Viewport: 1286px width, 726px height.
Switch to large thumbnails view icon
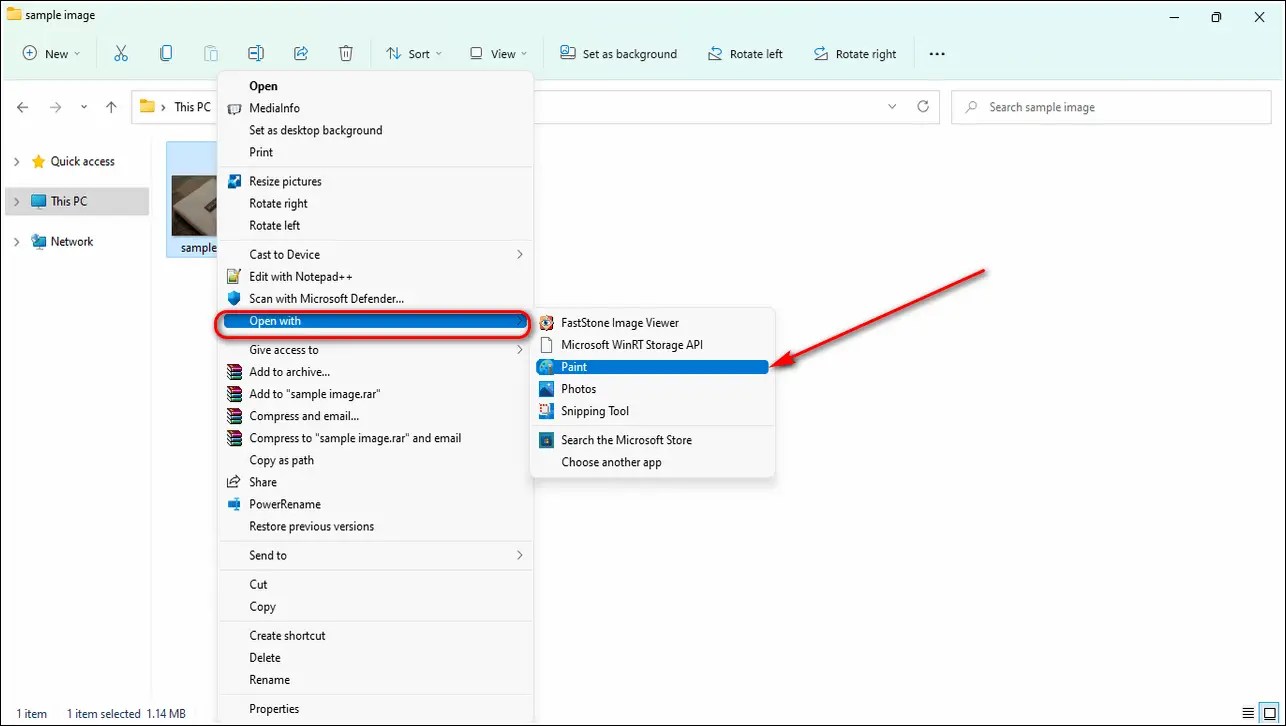[1268, 714]
